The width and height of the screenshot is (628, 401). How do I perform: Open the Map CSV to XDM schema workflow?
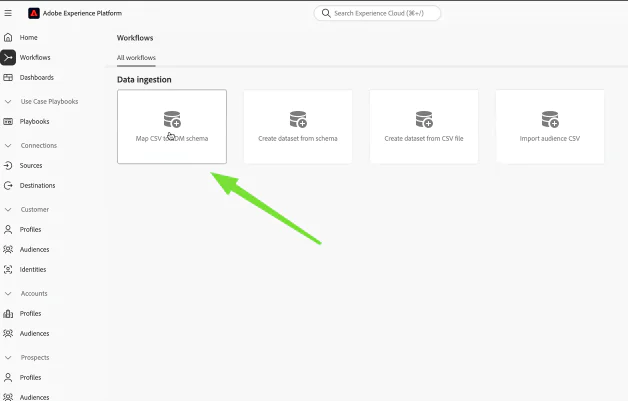[x=172, y=127]
